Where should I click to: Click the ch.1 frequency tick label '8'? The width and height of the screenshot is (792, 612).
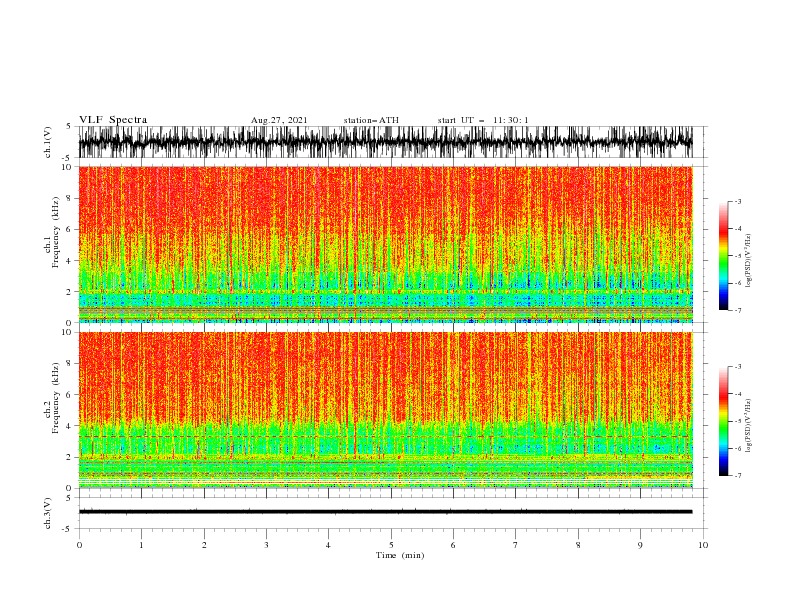tap(69, 198)
